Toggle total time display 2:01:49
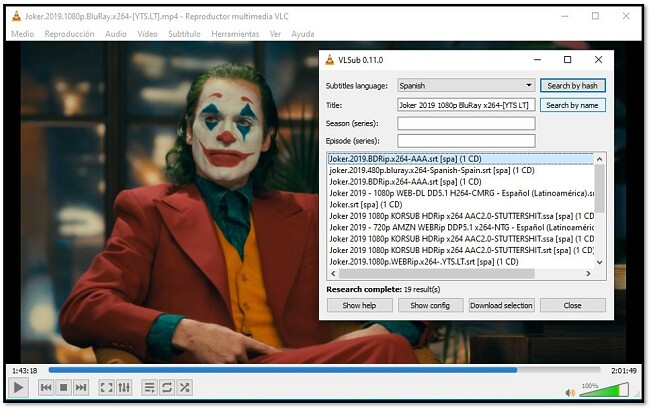The height and width of the screenshot is (408, 650). pos(624,371)
